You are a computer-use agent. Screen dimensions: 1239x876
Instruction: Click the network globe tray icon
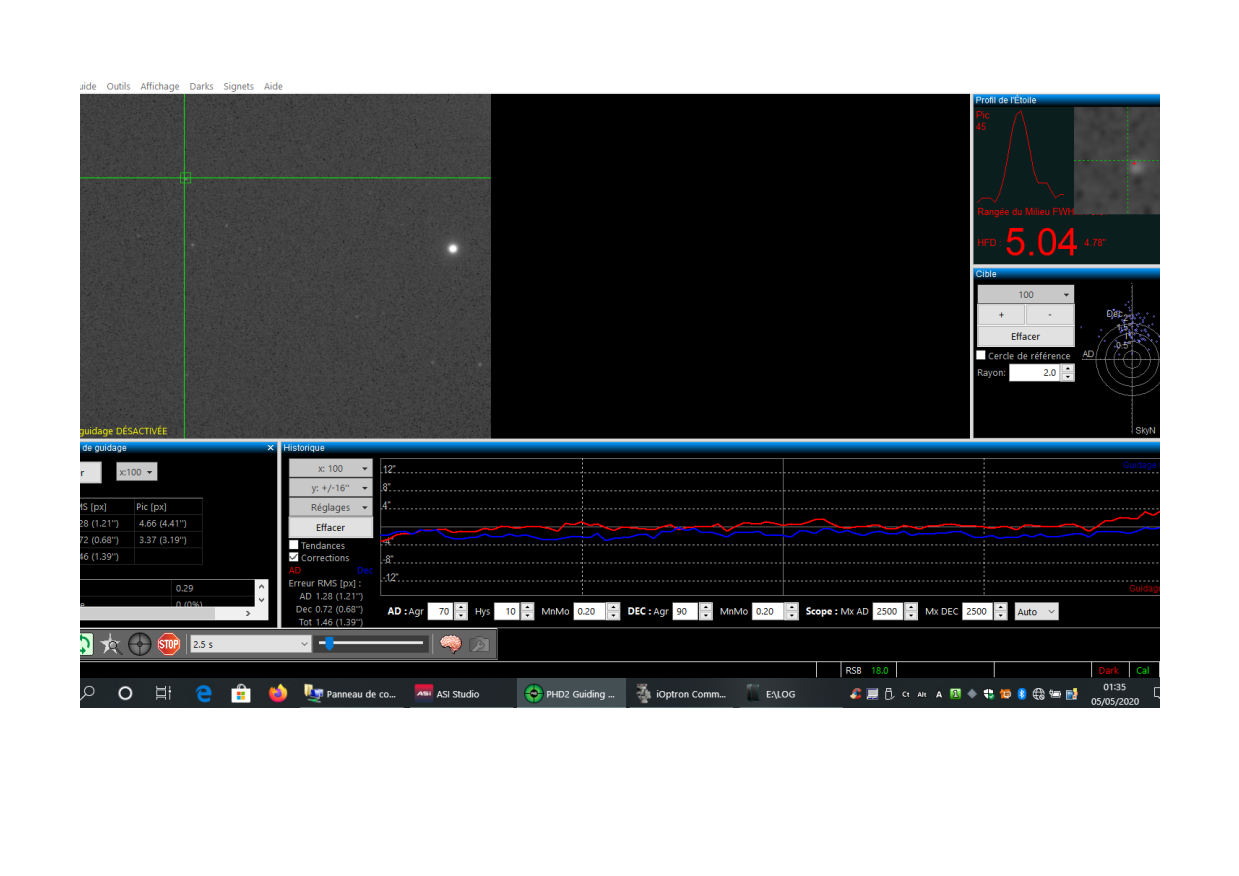pos(1039,694)
